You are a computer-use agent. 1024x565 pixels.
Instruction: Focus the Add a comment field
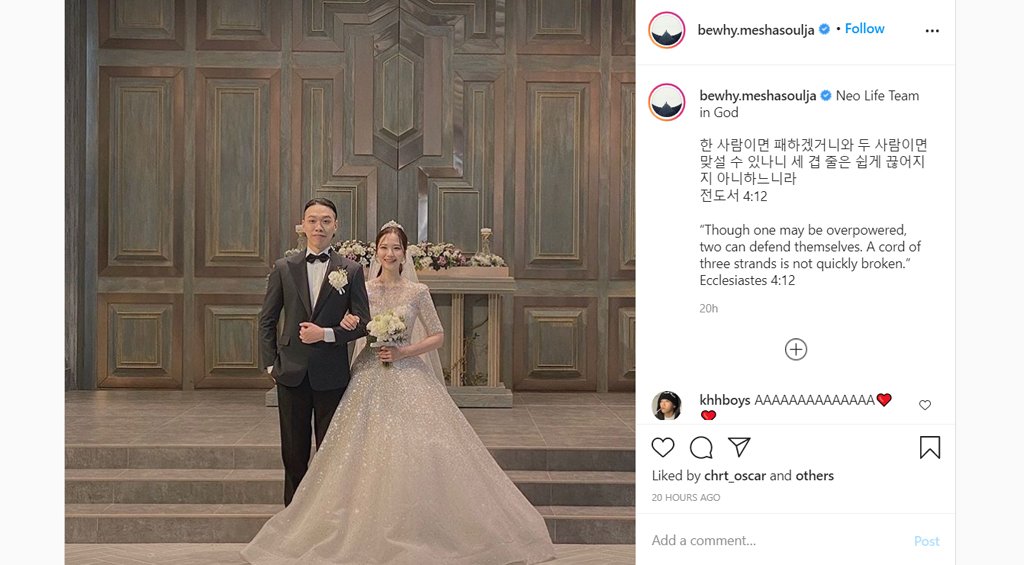point(777,540)
